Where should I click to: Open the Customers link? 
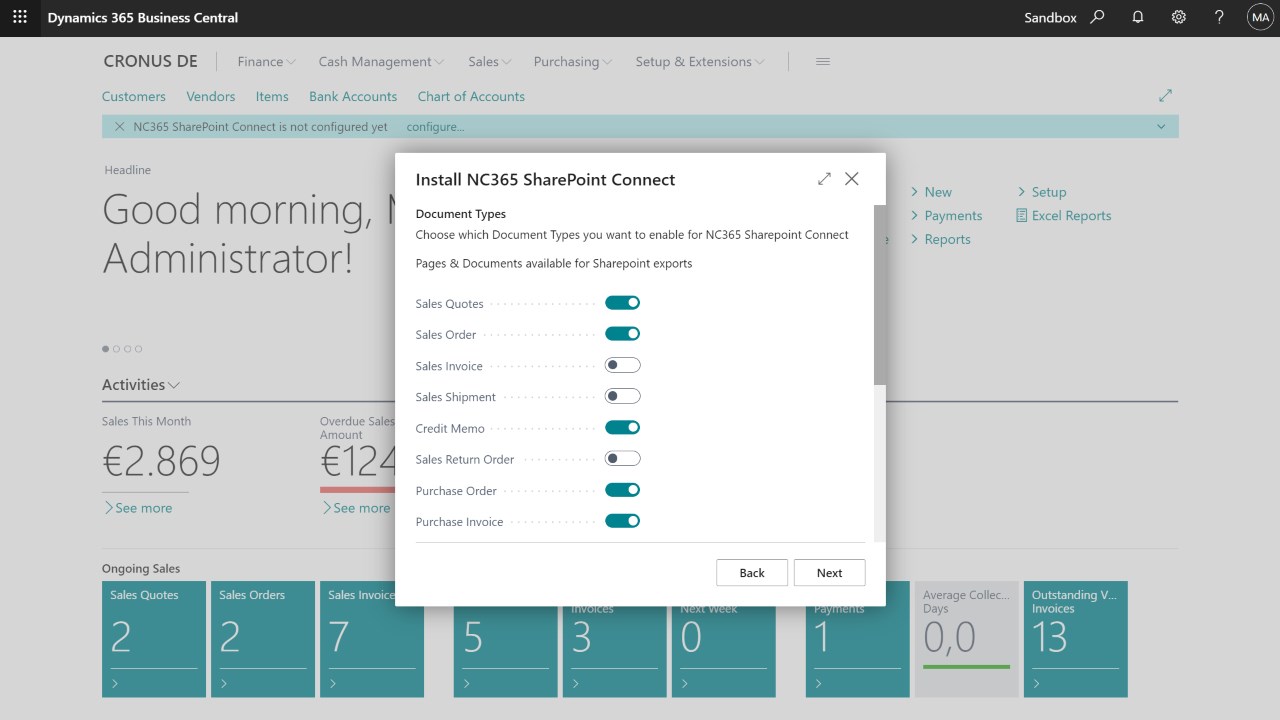[x=134, y=97]
